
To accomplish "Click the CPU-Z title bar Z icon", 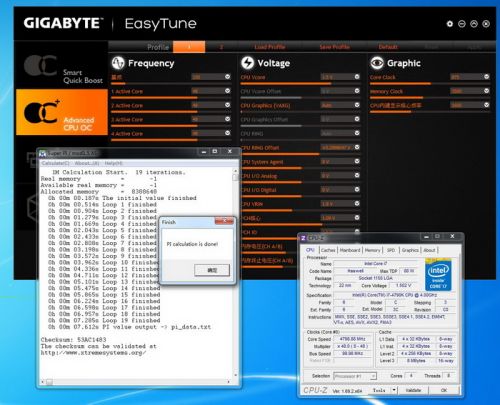I will pyautogui.click(x=303, y=238).
